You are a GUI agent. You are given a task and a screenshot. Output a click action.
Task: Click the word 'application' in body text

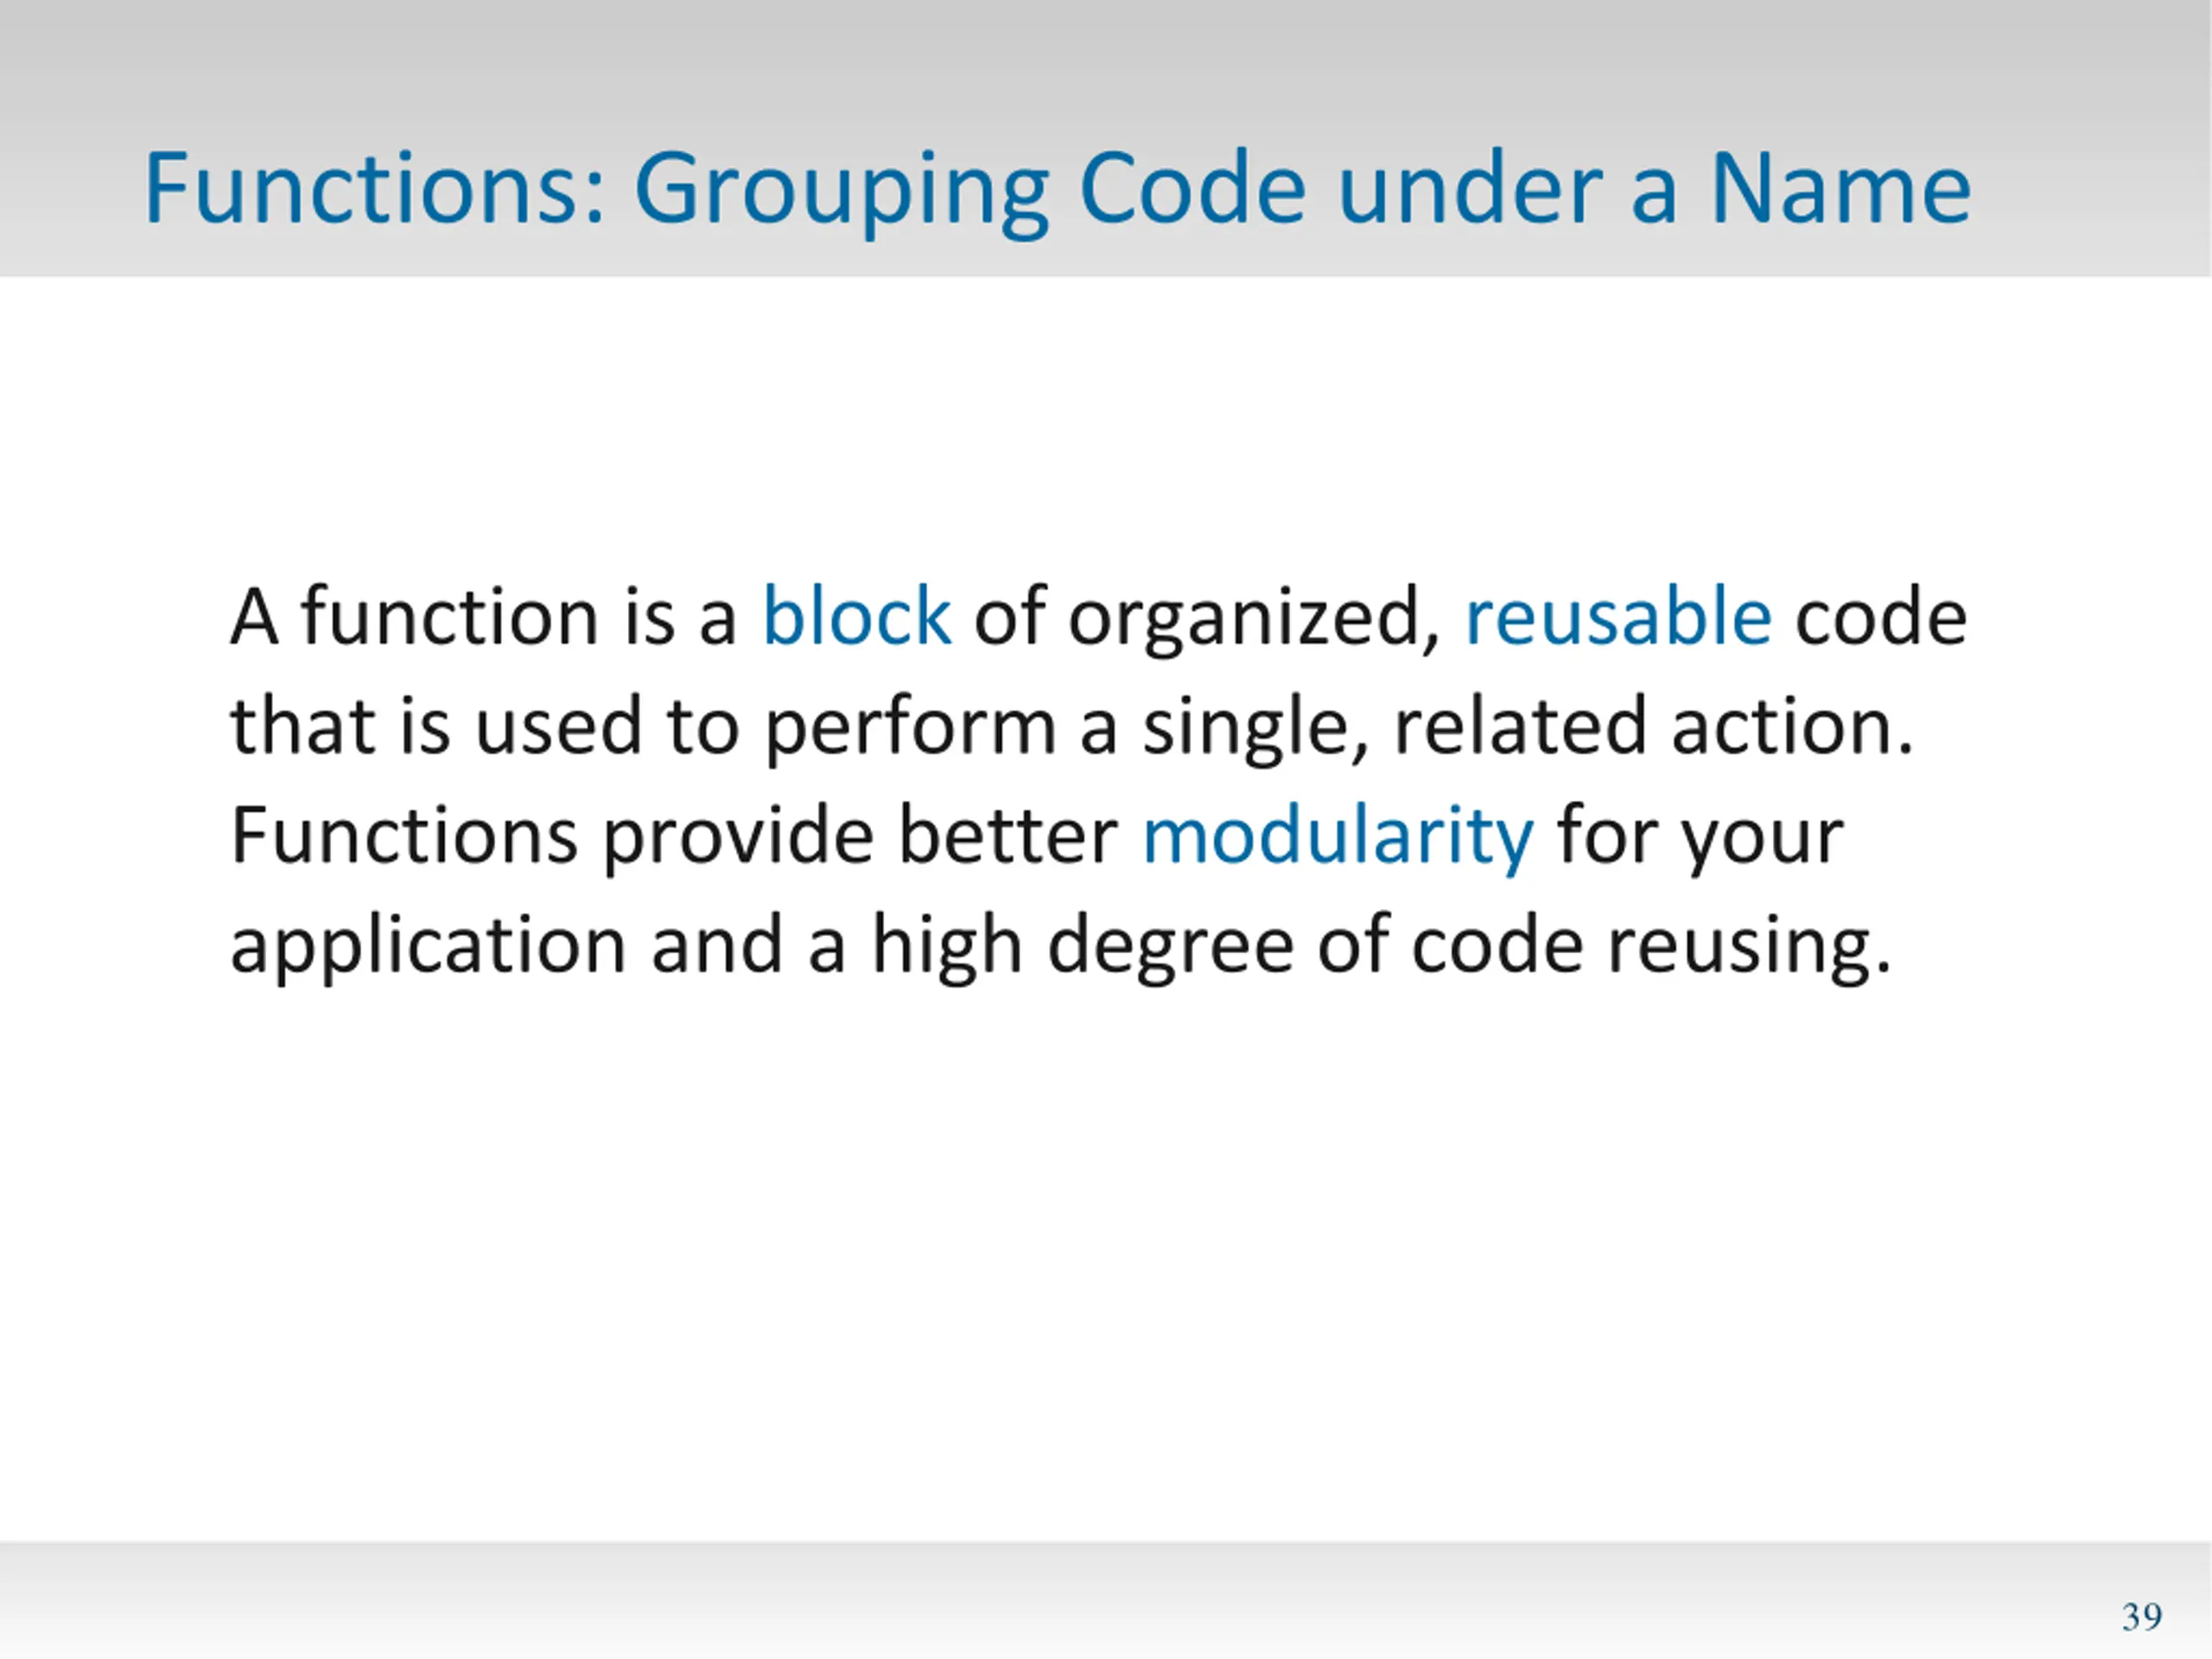(428, 946)
